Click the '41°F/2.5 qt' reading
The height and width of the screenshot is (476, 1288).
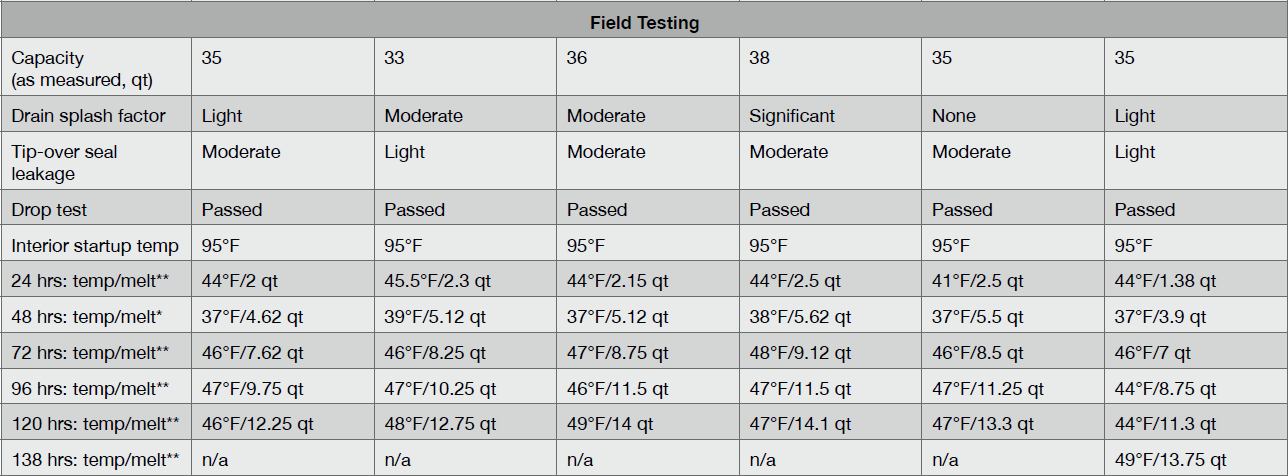coord(980,282)
